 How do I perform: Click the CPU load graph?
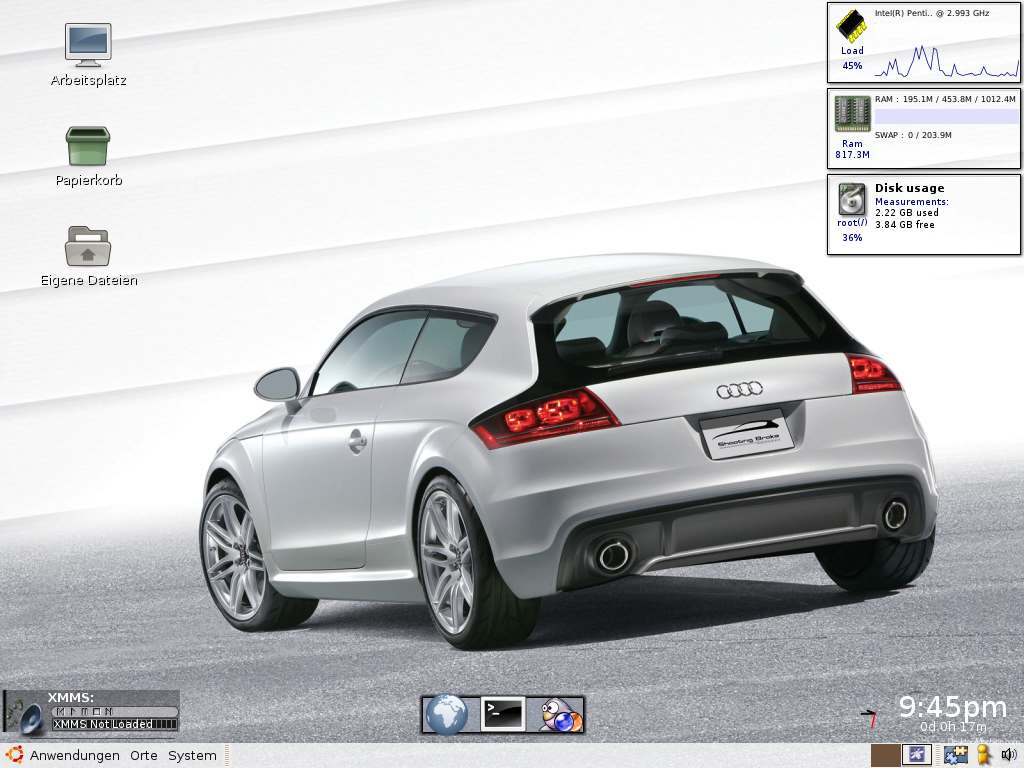coord(946,60)
